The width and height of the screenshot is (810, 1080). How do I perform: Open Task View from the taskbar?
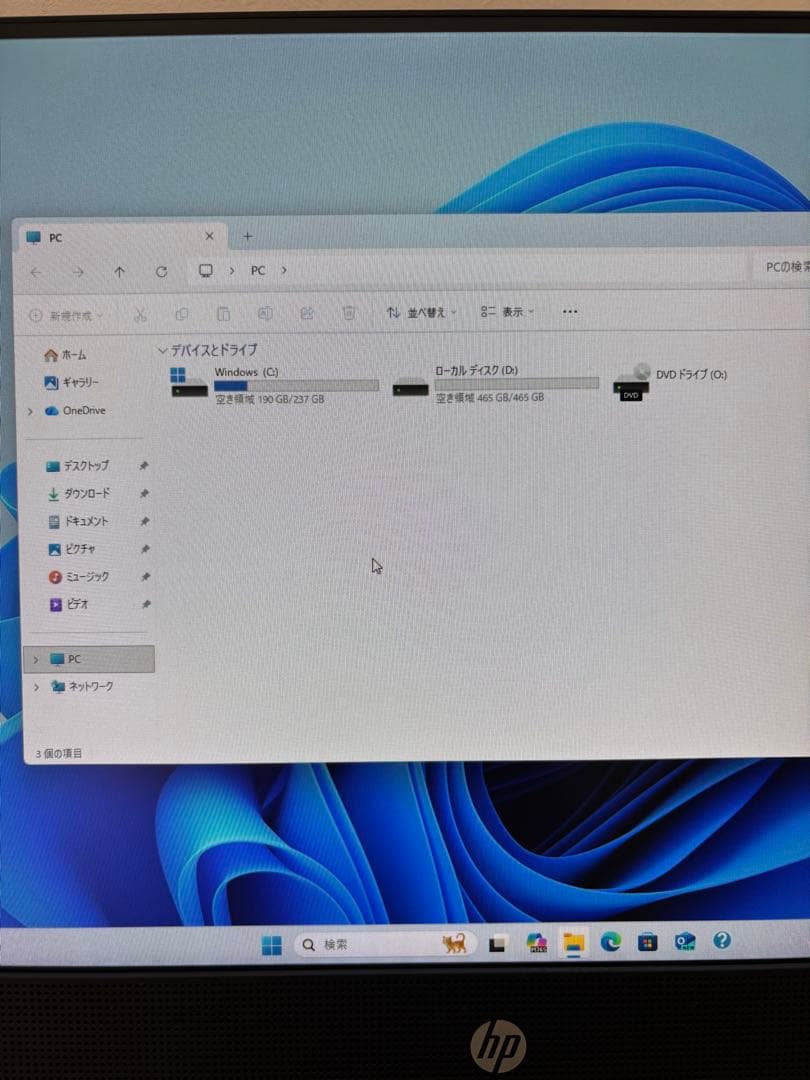coord(497,944)
